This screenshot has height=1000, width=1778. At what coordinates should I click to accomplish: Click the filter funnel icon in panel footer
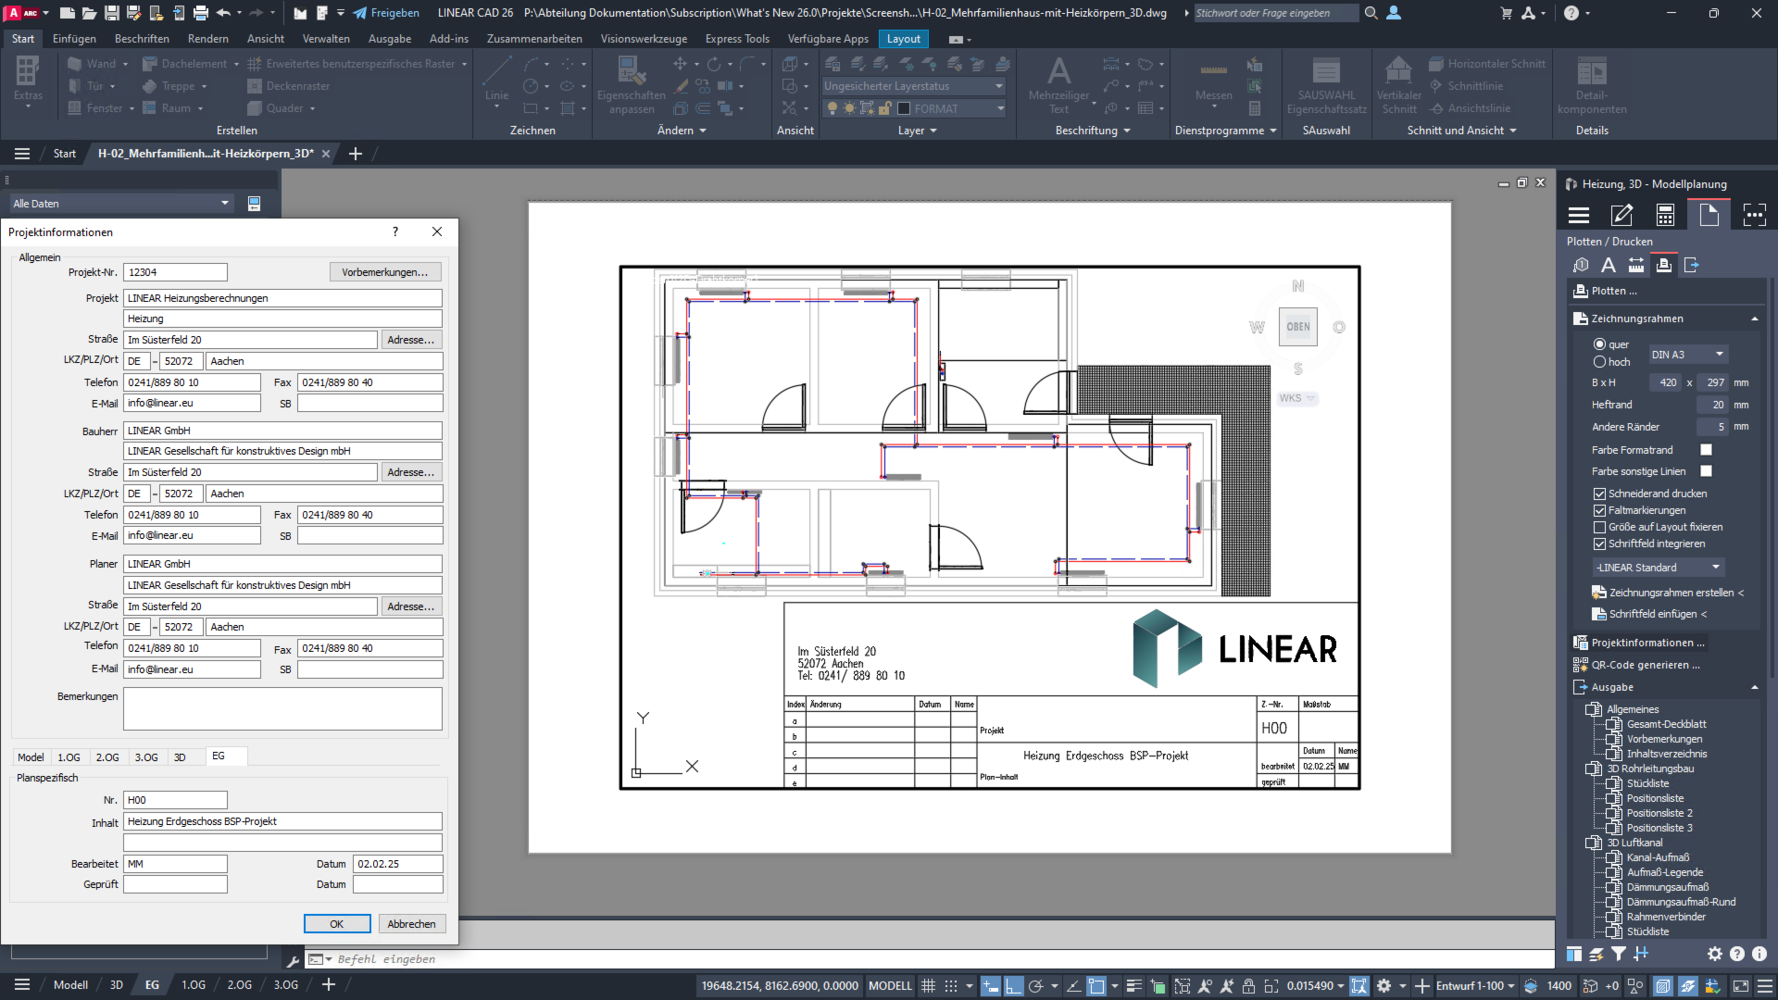tap(1618, 954)
